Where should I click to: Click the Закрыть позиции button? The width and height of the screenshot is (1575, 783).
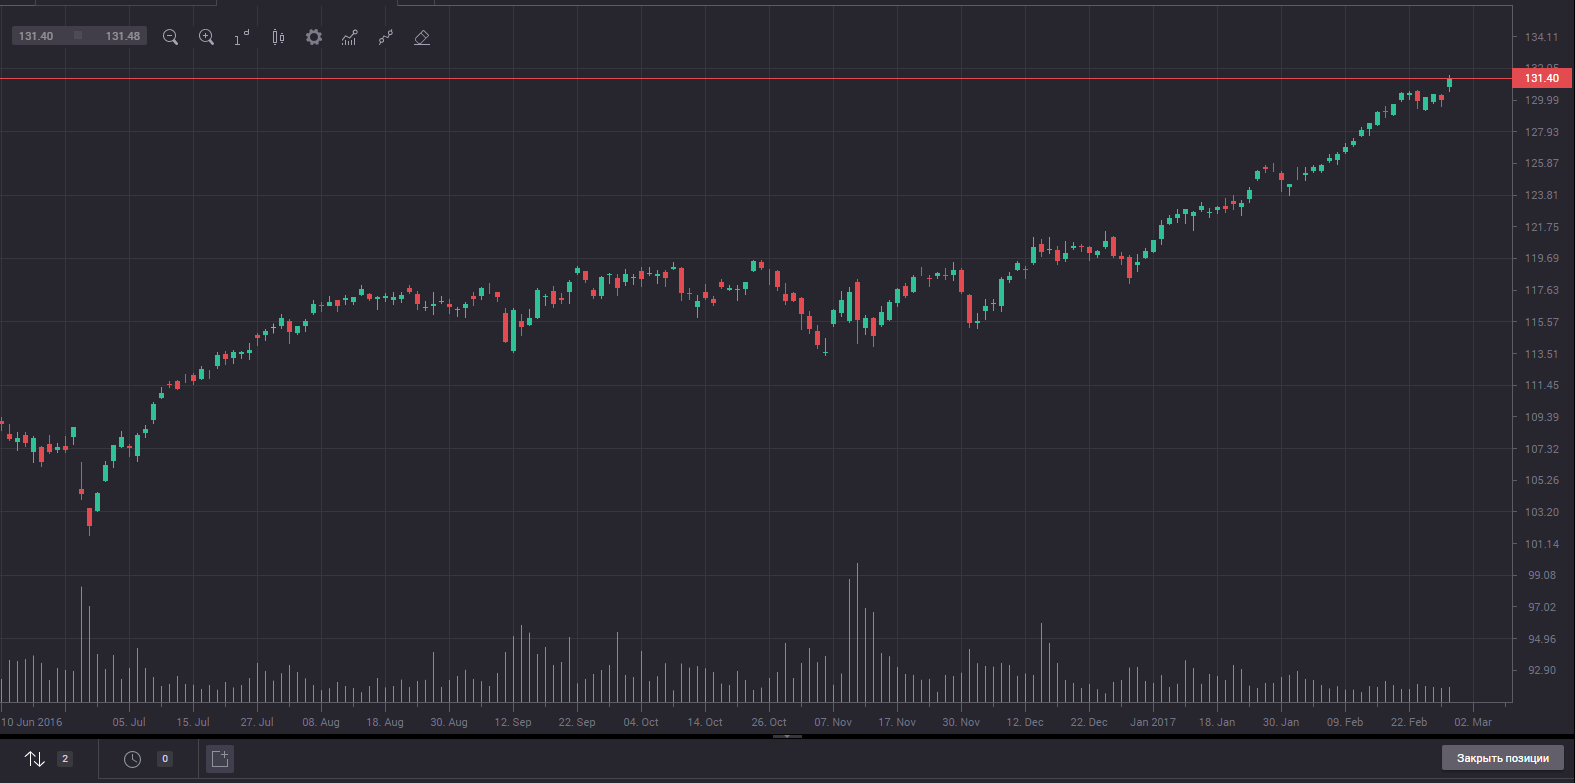(x=1503, y=758)
